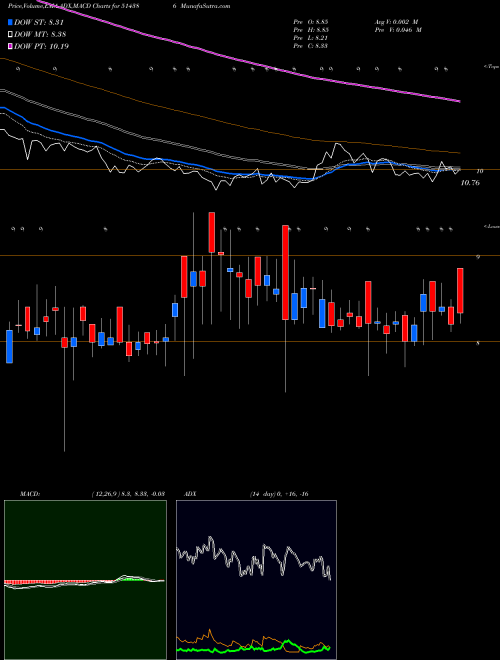Select the 'DOW PT: 10.19' legend text
Viewport: 500px width, 660px height.
click(x=41, y=46)
